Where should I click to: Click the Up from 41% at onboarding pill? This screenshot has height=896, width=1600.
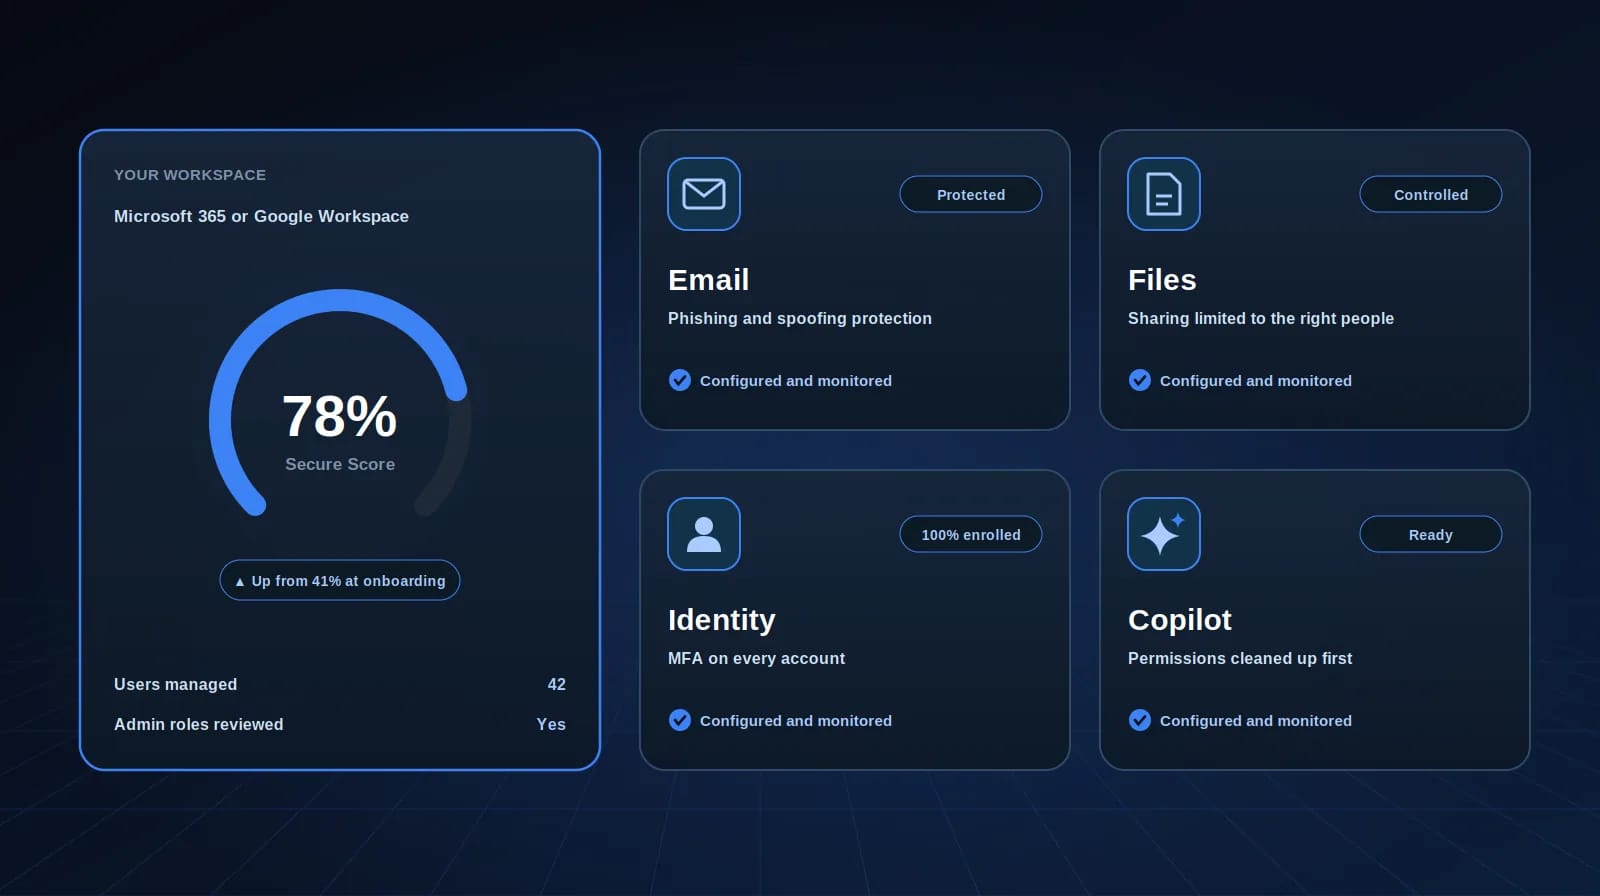click(340, 580)
